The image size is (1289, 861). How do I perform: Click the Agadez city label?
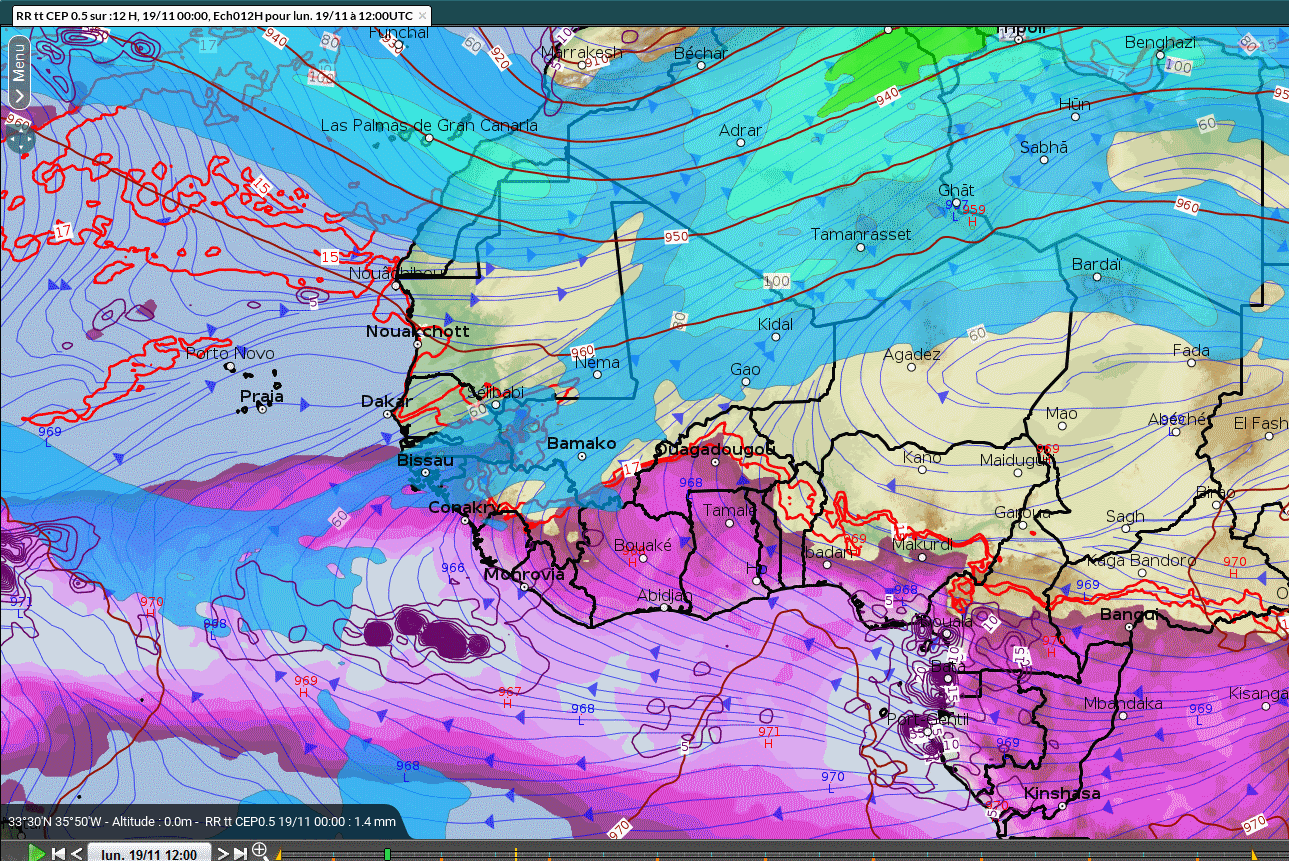tap(912, 354)
